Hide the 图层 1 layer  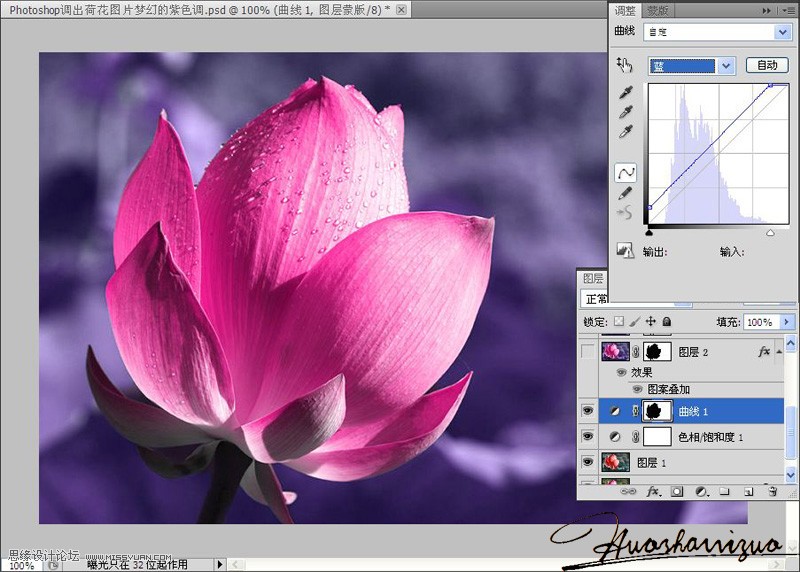(588, 462)
